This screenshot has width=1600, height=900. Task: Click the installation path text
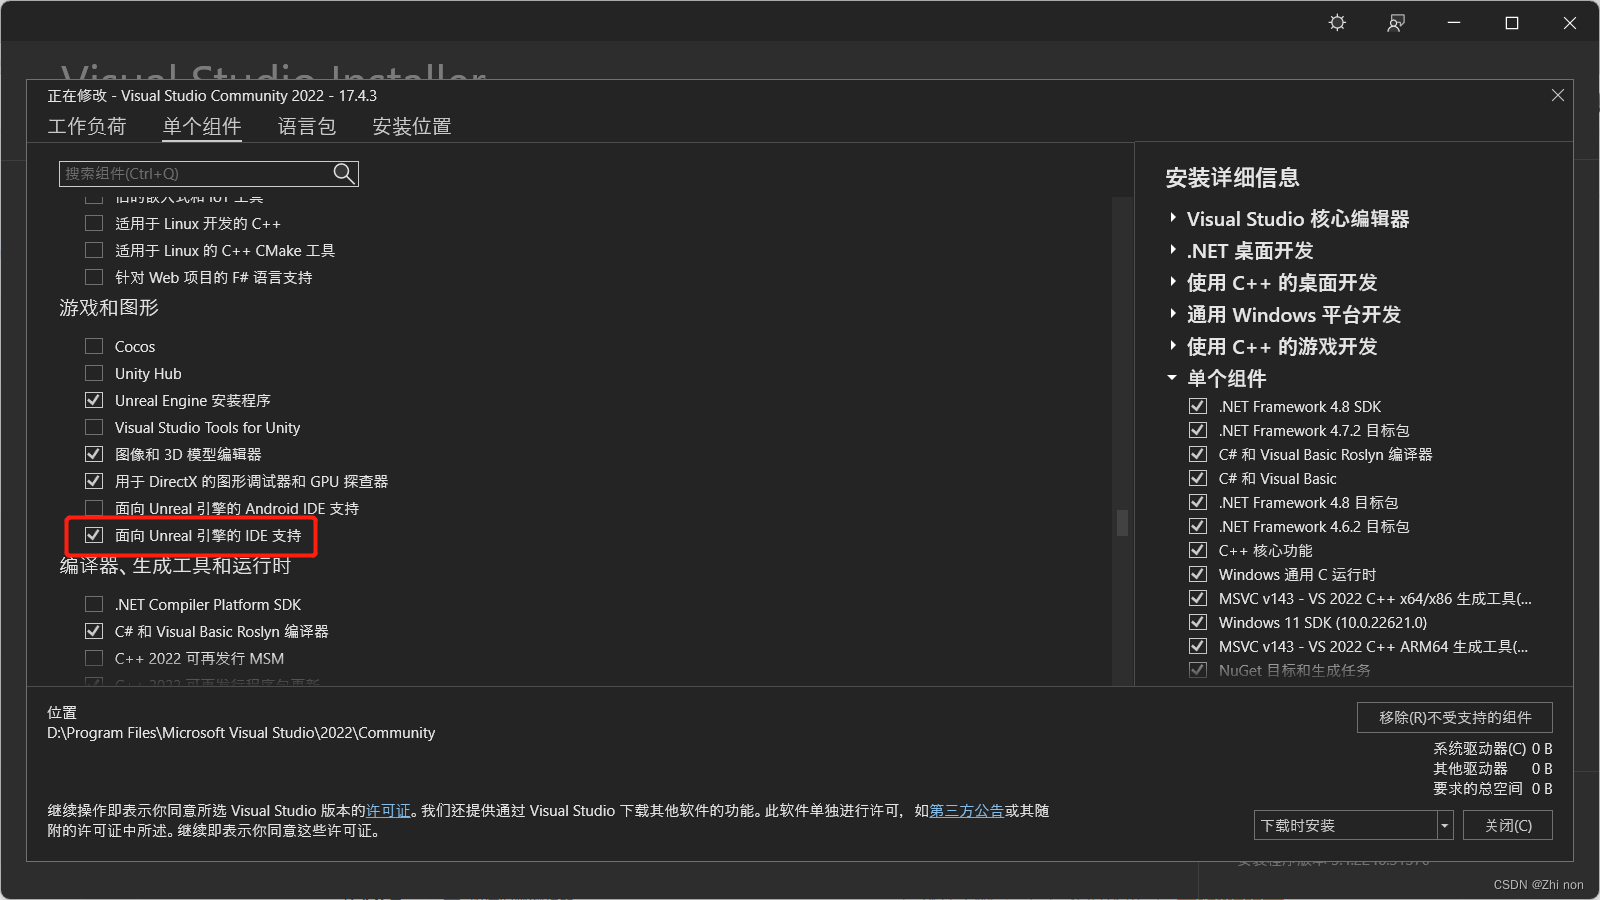coord(241,733)
